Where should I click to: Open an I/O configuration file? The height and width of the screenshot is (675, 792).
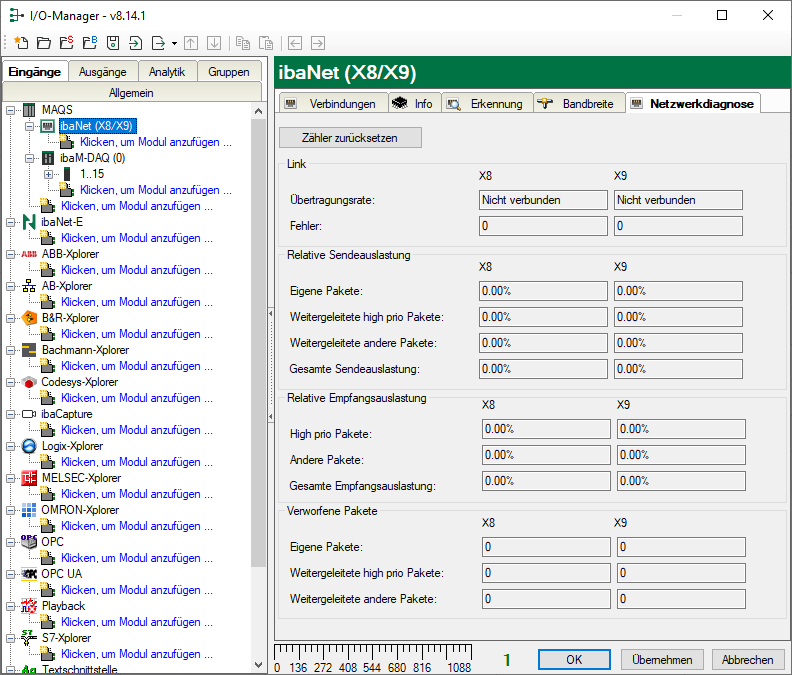click(44, 43)
